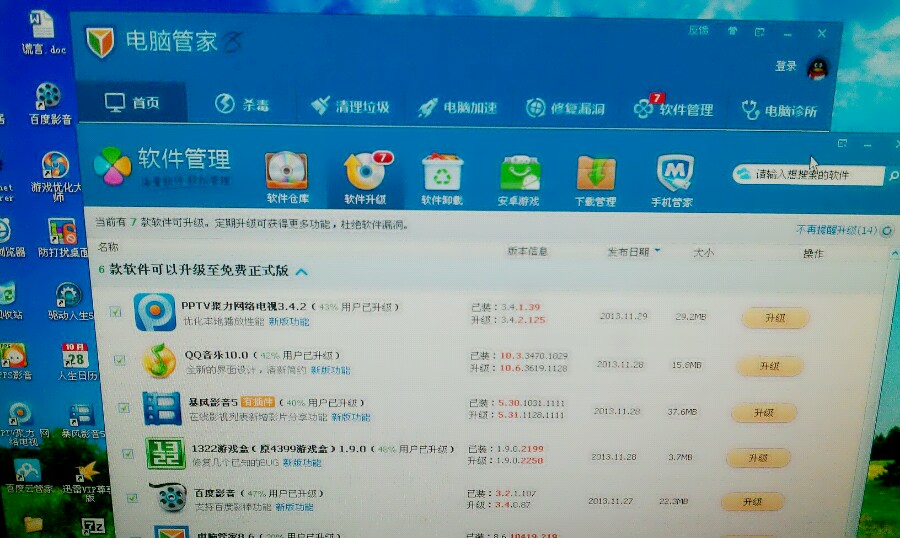Image resolution: width=900 pixels, height=538 pixels.
Task: Click 升级 button for 暴风影音5
Action: click(764, 412)
